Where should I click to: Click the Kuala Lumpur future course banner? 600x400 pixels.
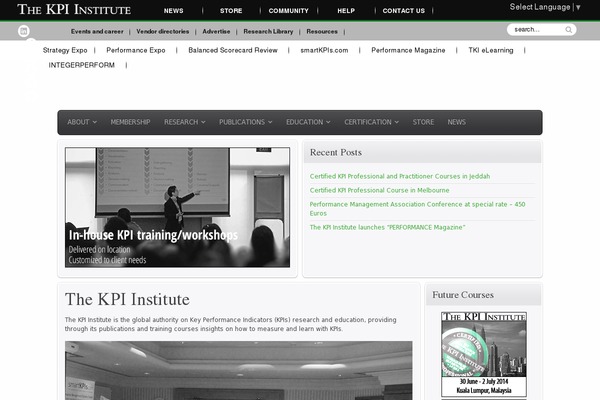click(484, 354)
